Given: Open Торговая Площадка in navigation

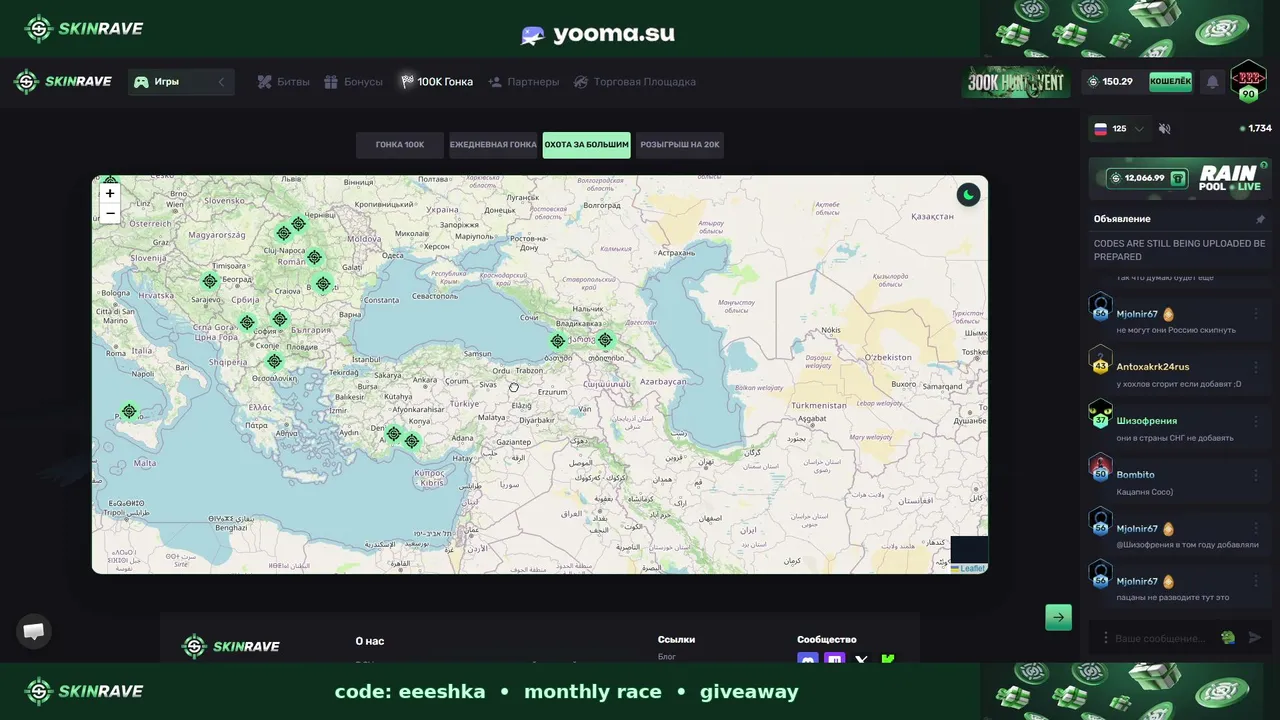Looking at the screenshot, I should (634, 82).
